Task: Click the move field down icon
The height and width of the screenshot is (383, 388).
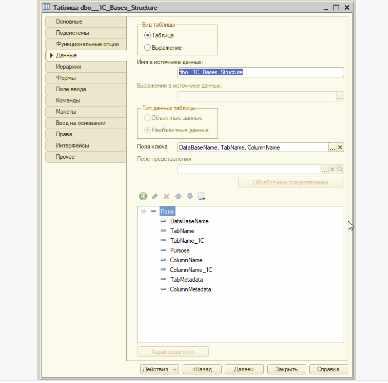Action: click(190, 196)
